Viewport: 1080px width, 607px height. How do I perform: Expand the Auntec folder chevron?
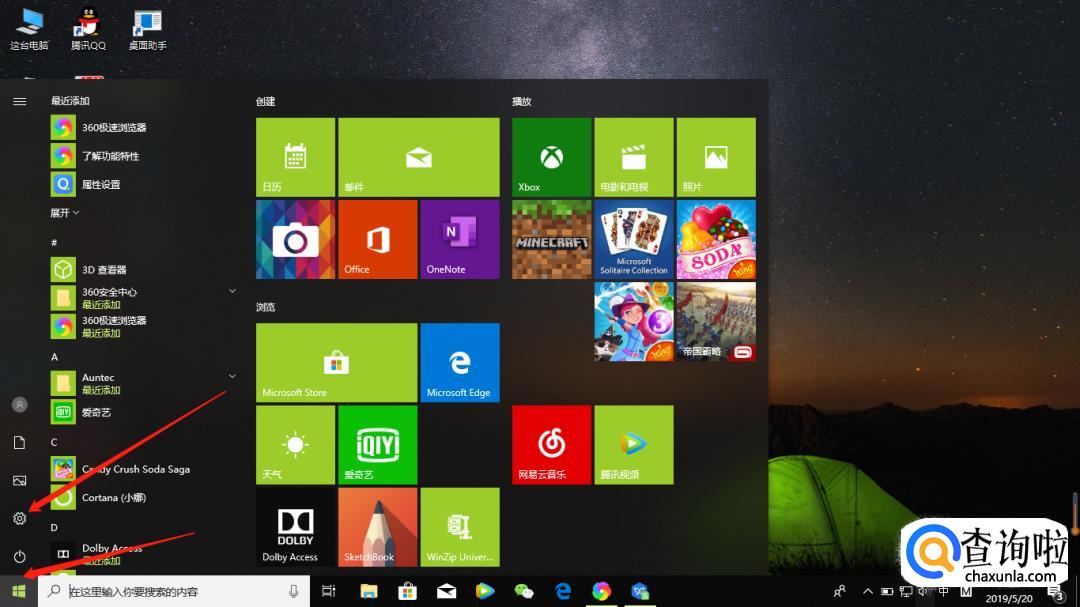pos(232,376)
